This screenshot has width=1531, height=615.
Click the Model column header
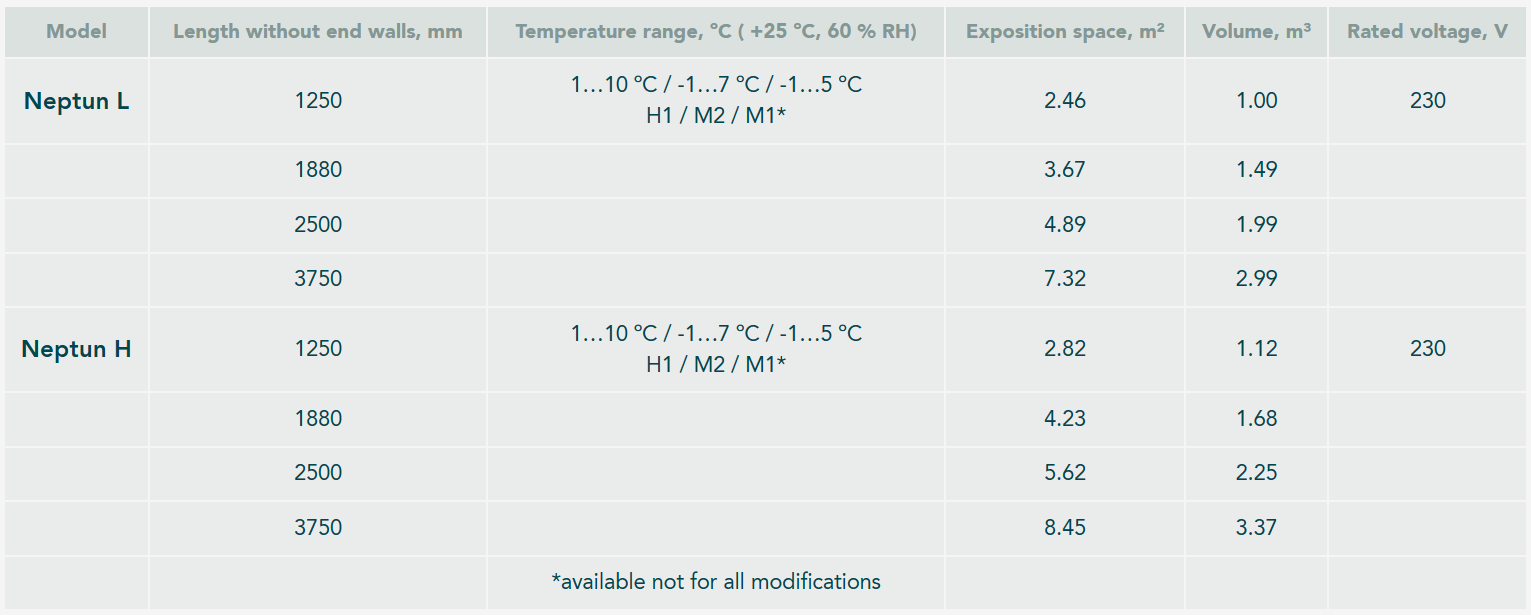(77, 32)
